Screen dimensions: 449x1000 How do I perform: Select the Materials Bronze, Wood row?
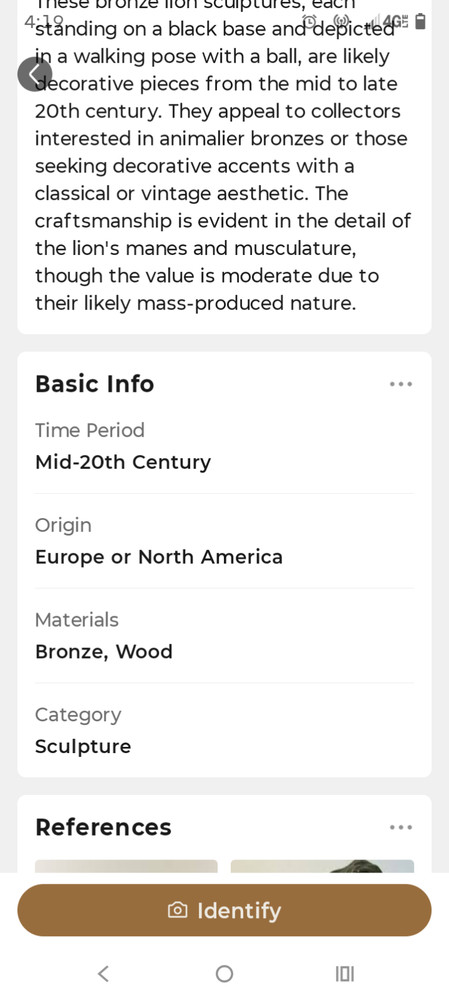tap(224, 635)
